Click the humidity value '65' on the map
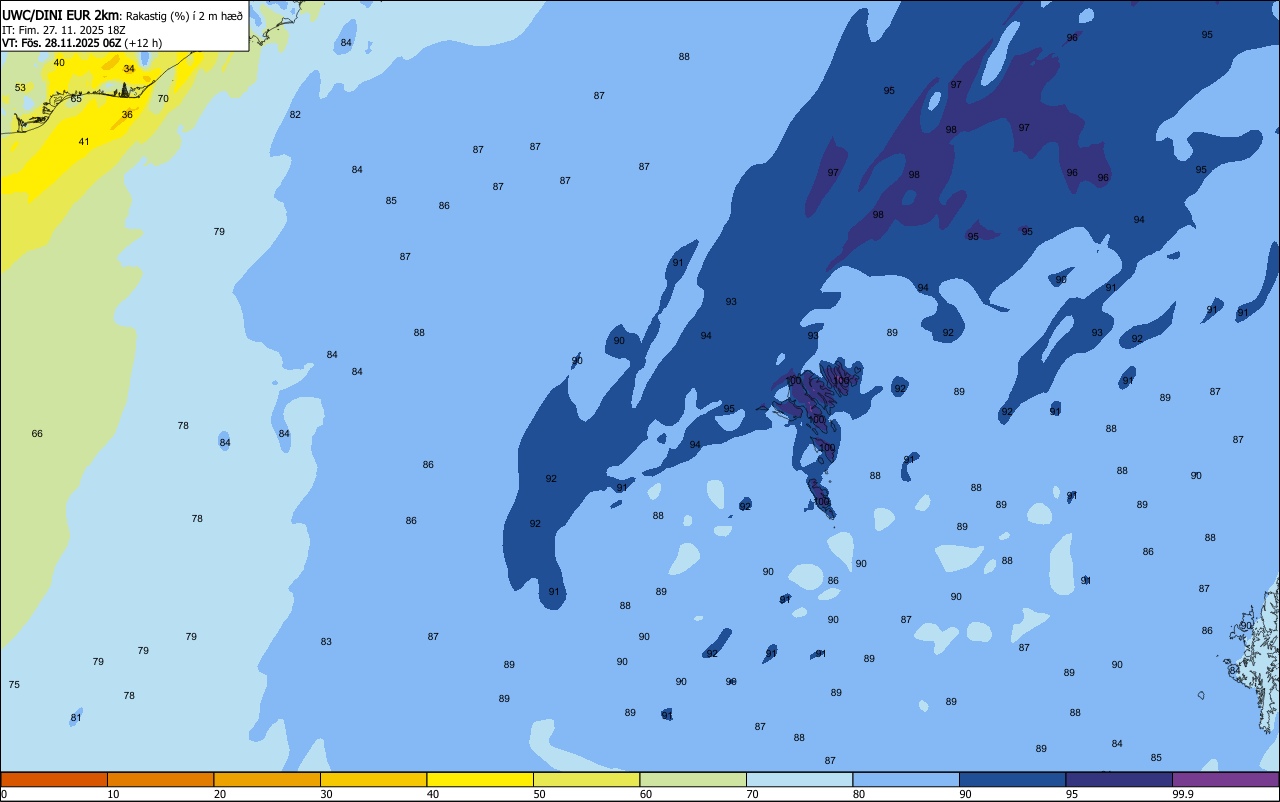 pyautogui.click(x=76, y=99)
